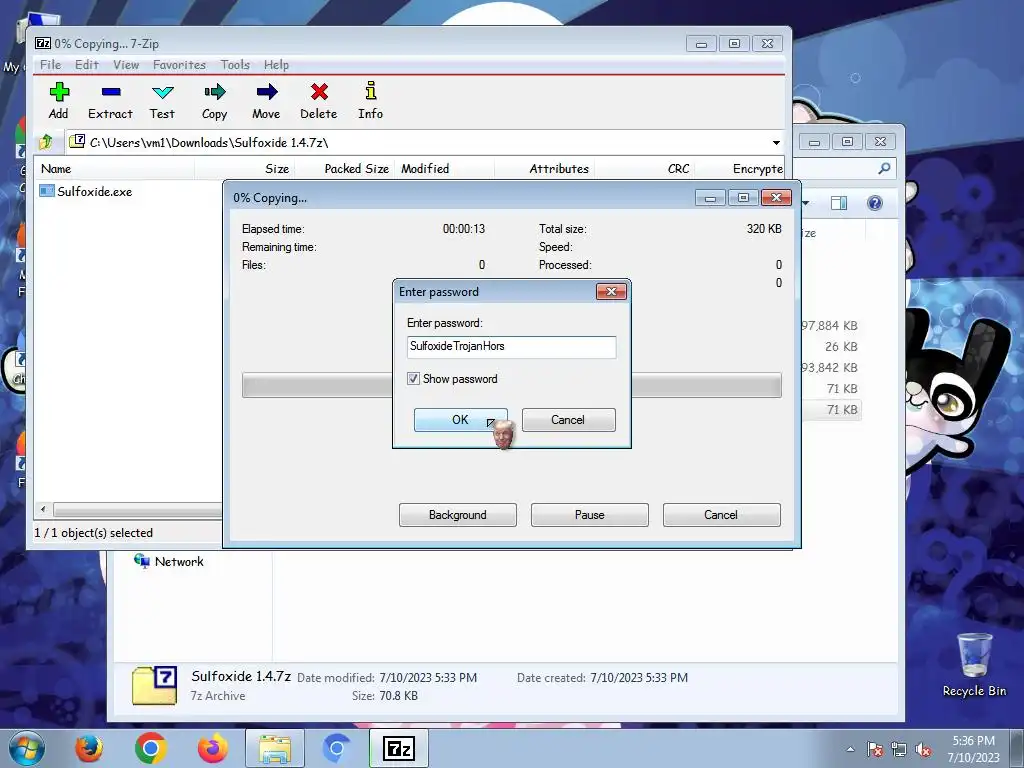1024x768 pixels.
Task: Open the Tools menu
Action: pyautogui.click(x=235, y=65)
